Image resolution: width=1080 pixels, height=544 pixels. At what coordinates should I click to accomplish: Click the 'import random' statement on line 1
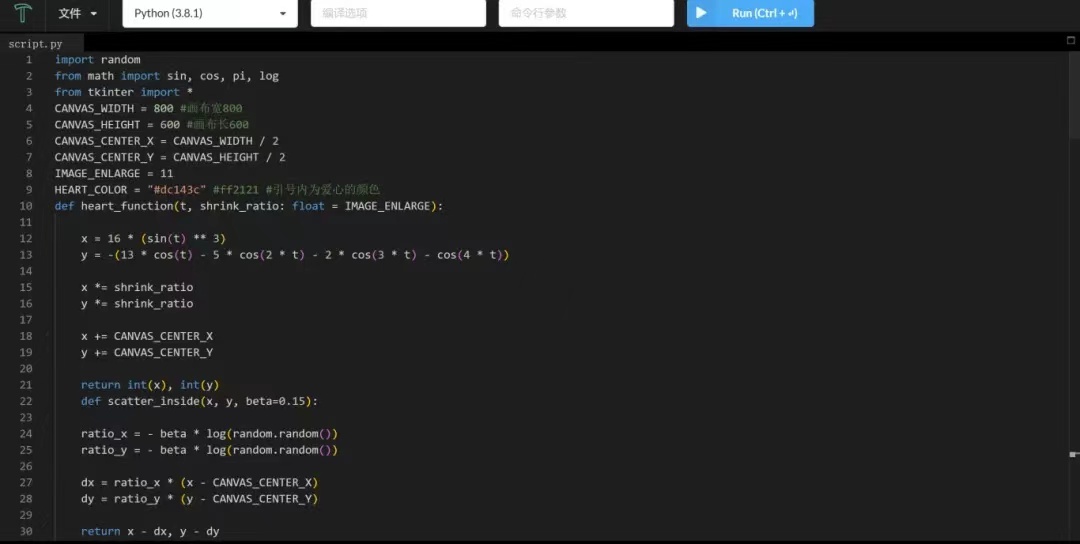click(x=97, y=60)
